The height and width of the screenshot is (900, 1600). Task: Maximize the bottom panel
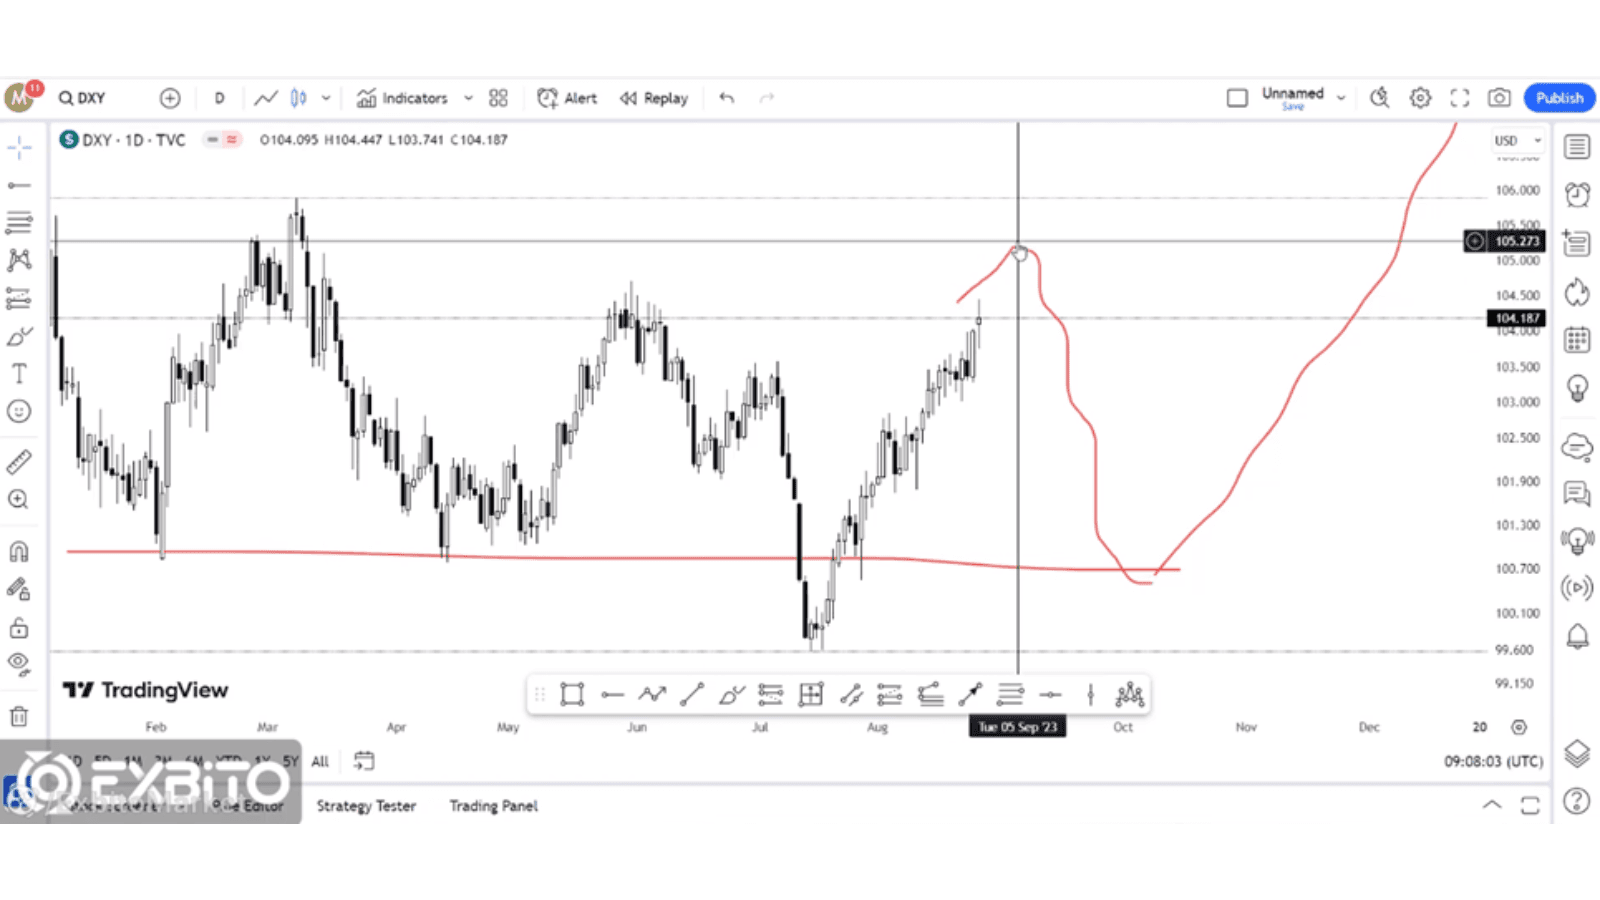pyautogui.click(x=1530, y=805)
